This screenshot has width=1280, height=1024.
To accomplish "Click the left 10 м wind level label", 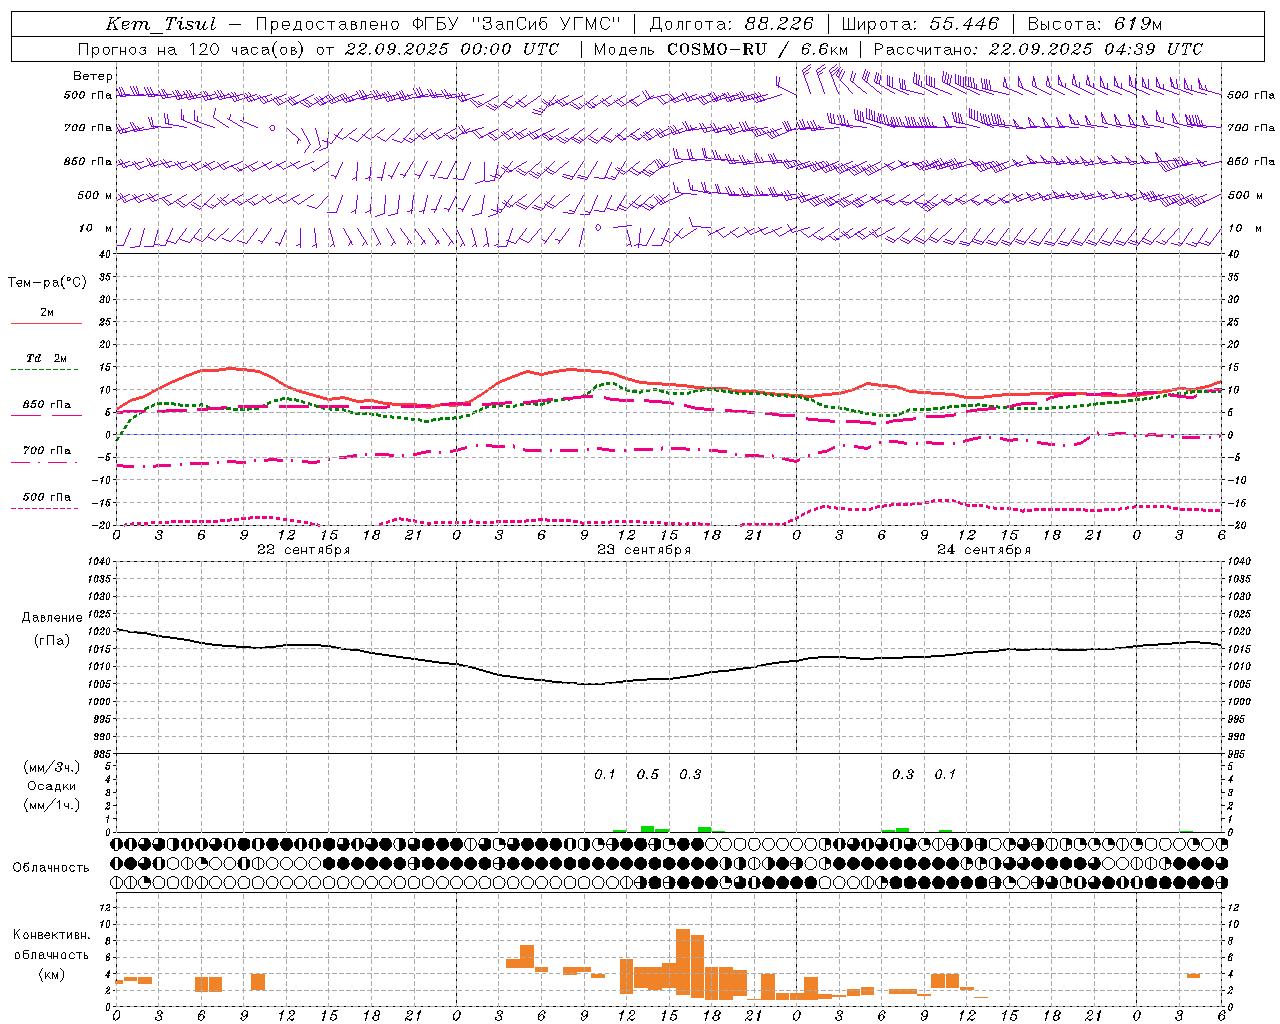I will [95, 228].
